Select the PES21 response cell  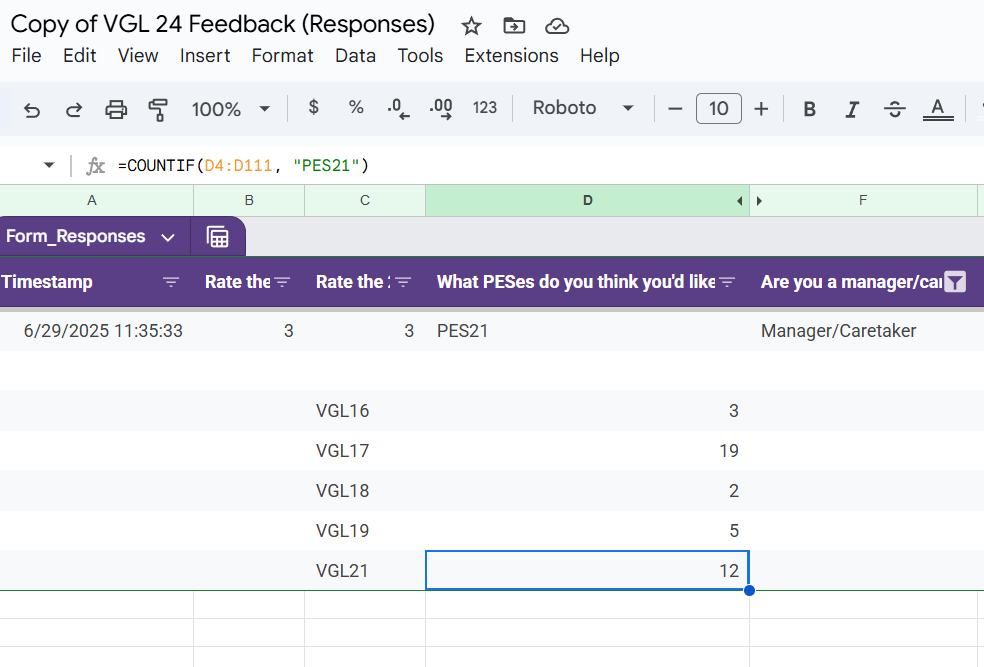pyautogui.click(x=587, y=331)
